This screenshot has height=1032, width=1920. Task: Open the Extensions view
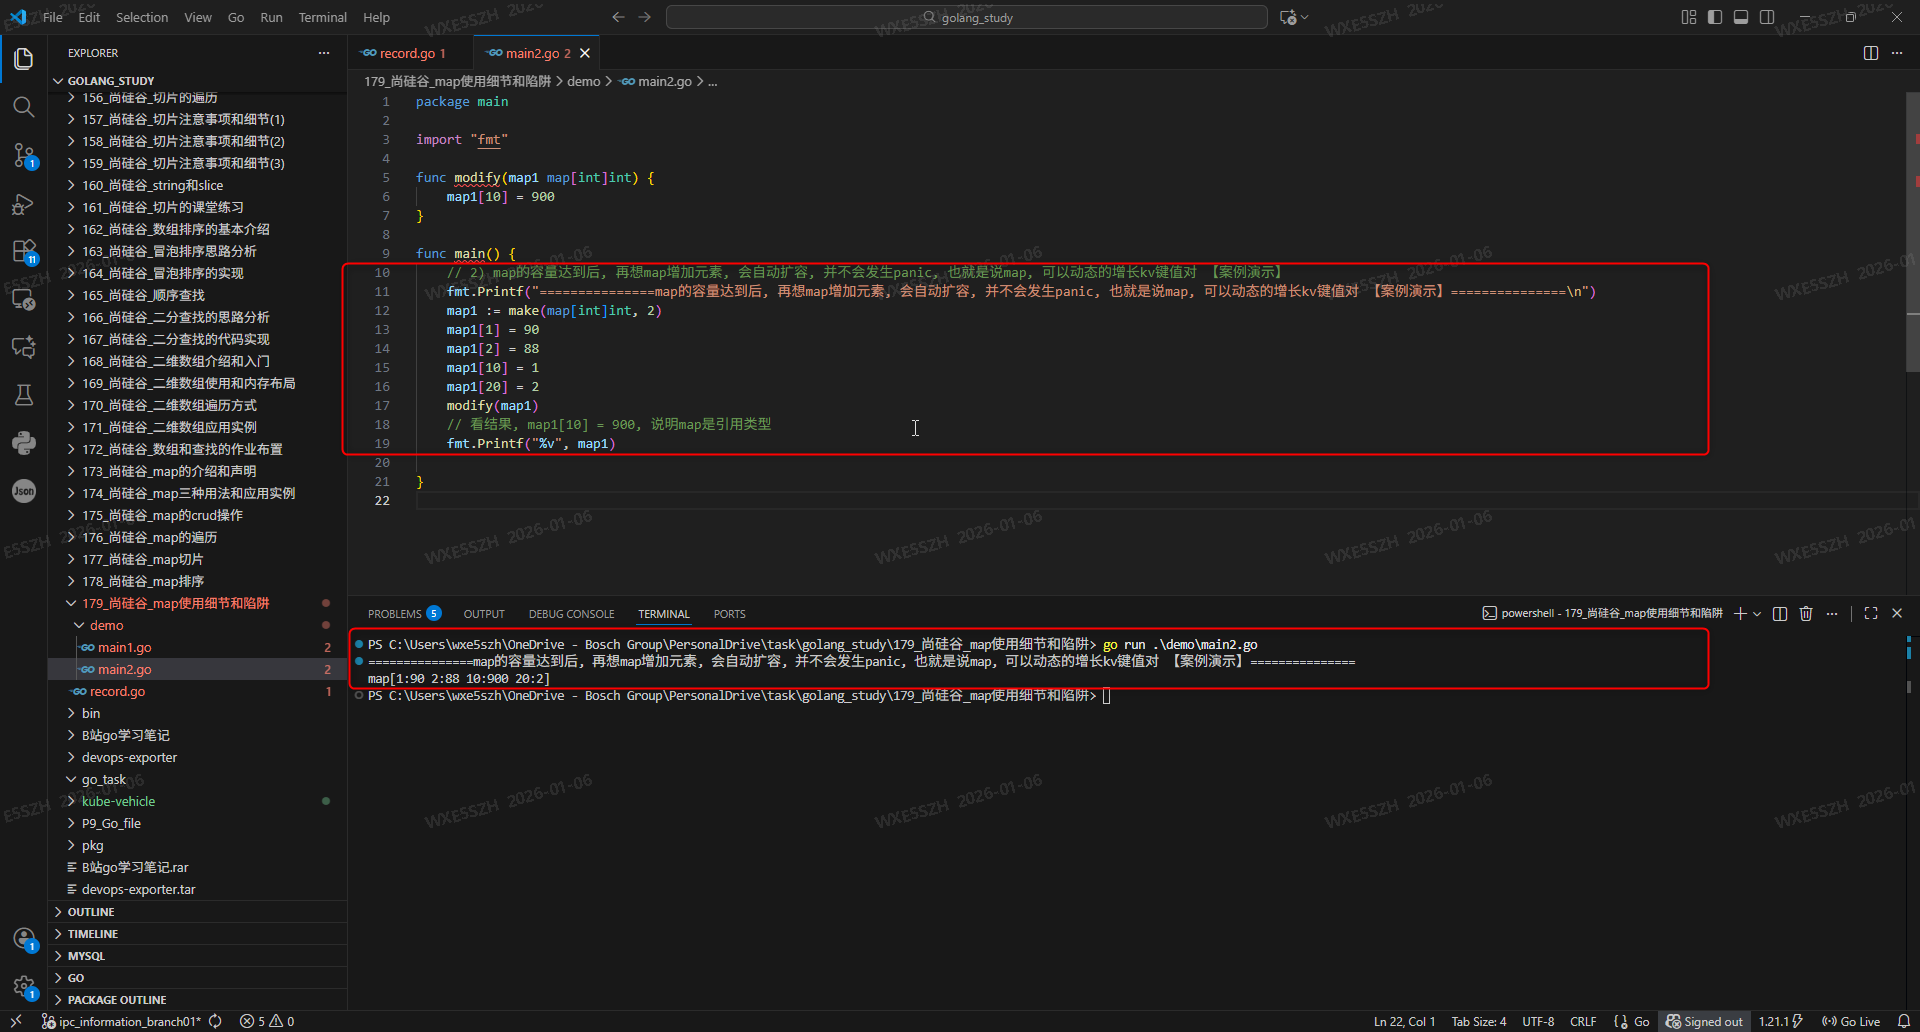click(x=24, y=252)
